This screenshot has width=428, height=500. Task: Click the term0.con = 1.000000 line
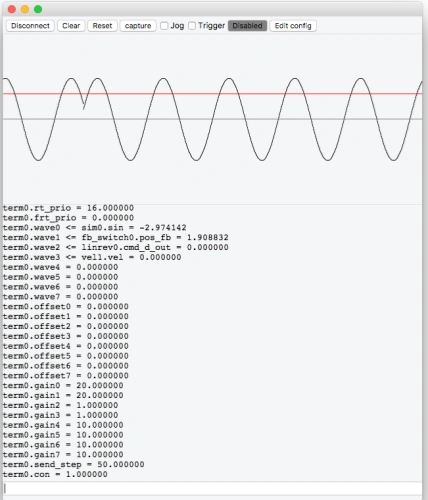[55, 474]
